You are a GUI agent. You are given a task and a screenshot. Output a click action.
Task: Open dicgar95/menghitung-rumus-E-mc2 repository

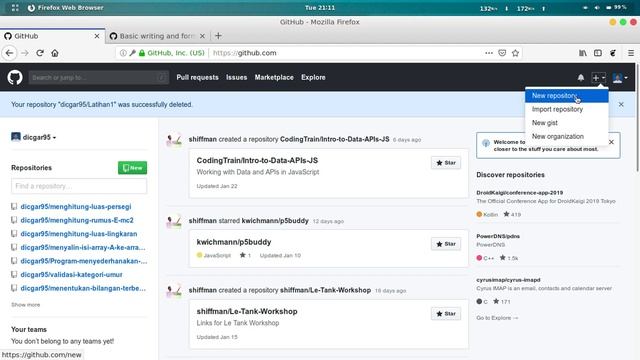[77, 220]
